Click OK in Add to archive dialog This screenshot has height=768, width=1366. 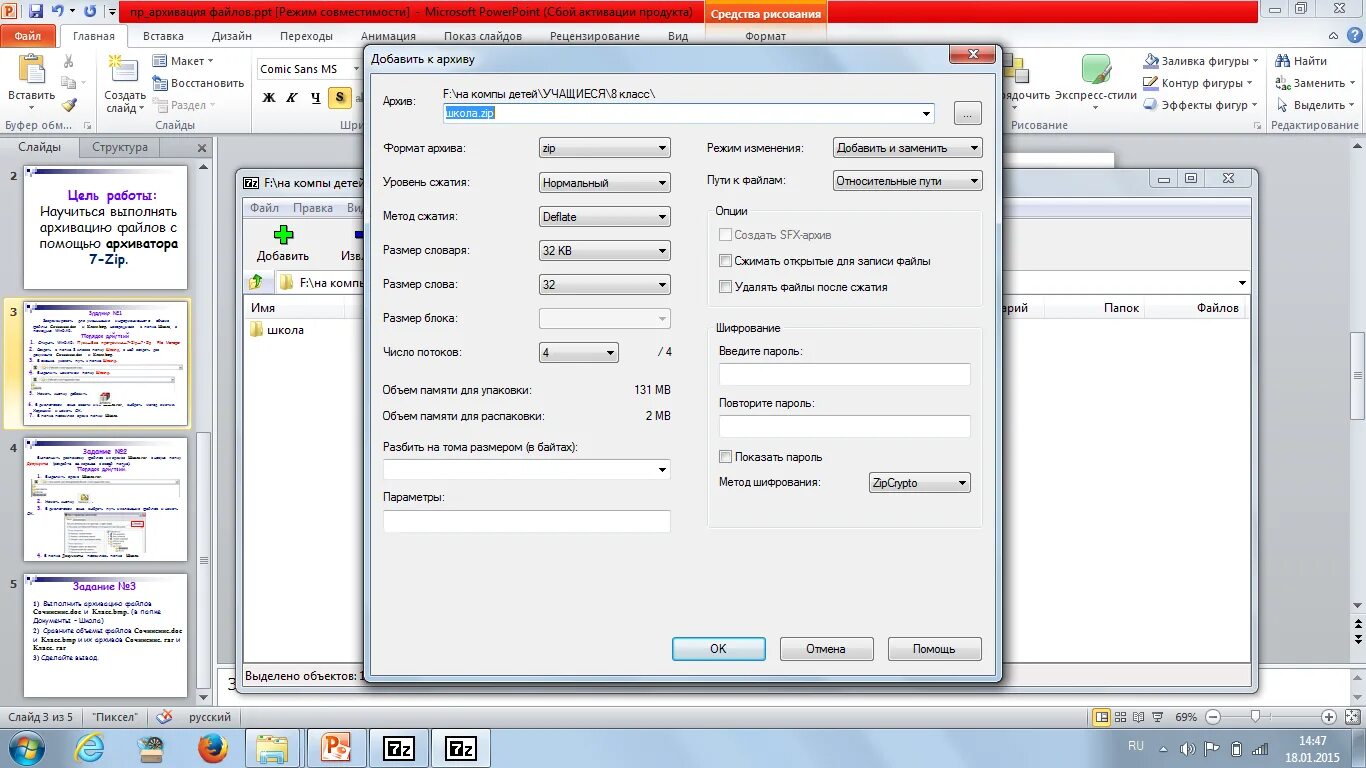[718, 649]
